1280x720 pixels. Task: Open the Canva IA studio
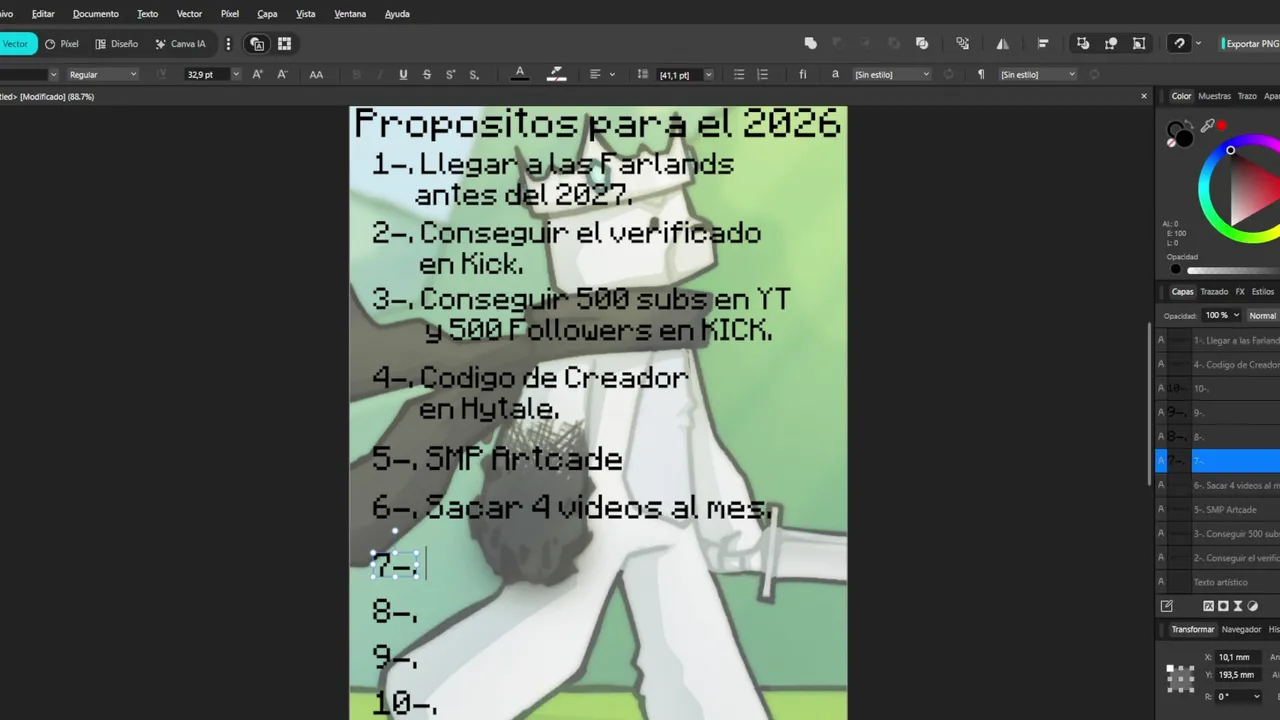coord(181,44)
